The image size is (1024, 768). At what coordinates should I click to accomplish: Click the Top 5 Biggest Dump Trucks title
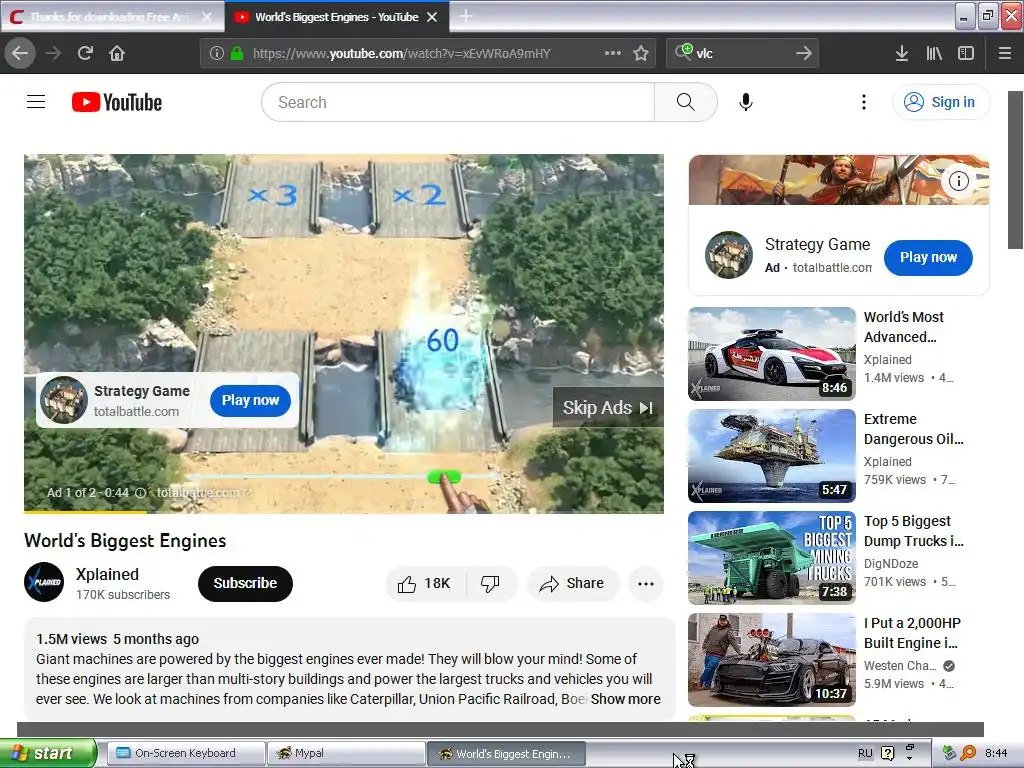(914, 531)
